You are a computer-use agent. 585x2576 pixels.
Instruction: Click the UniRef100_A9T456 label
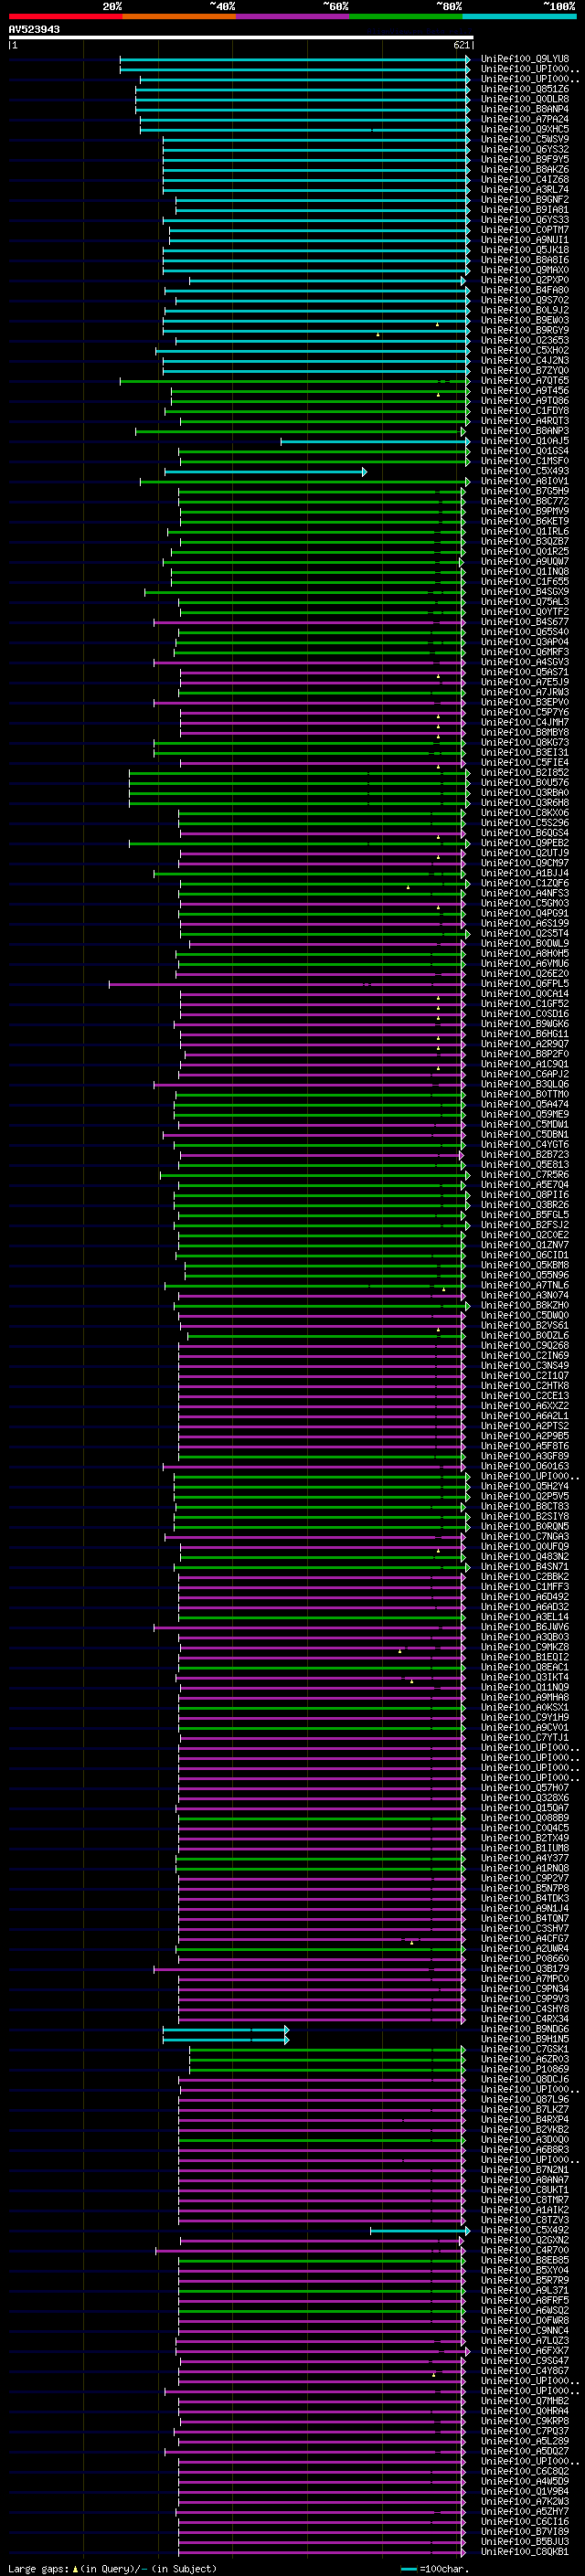(524, 390)
